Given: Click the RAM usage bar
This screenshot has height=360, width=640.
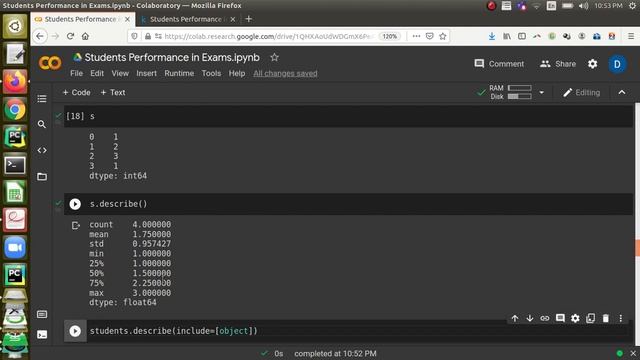Looking at the screenshot, I should 519,88.
